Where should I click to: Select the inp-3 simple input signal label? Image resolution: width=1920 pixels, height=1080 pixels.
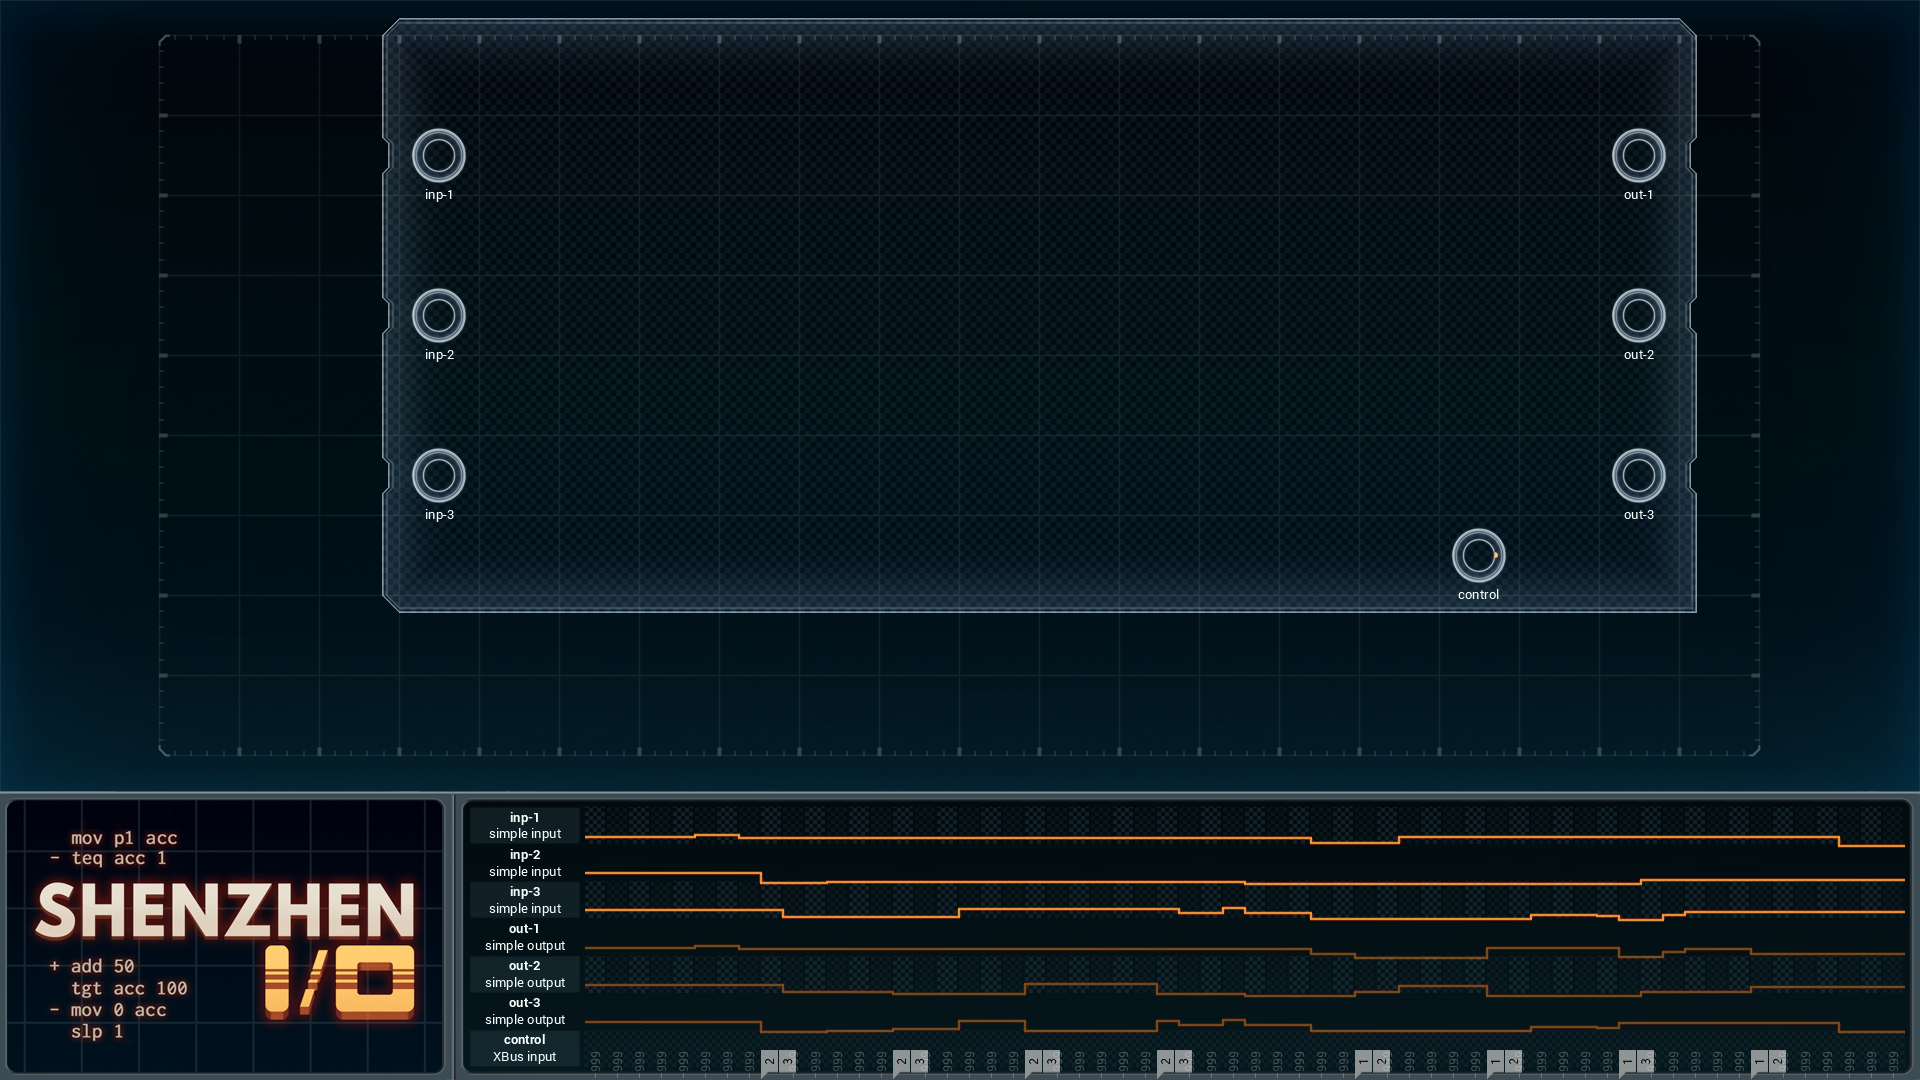pyautogui.click(x=525, y=900)
